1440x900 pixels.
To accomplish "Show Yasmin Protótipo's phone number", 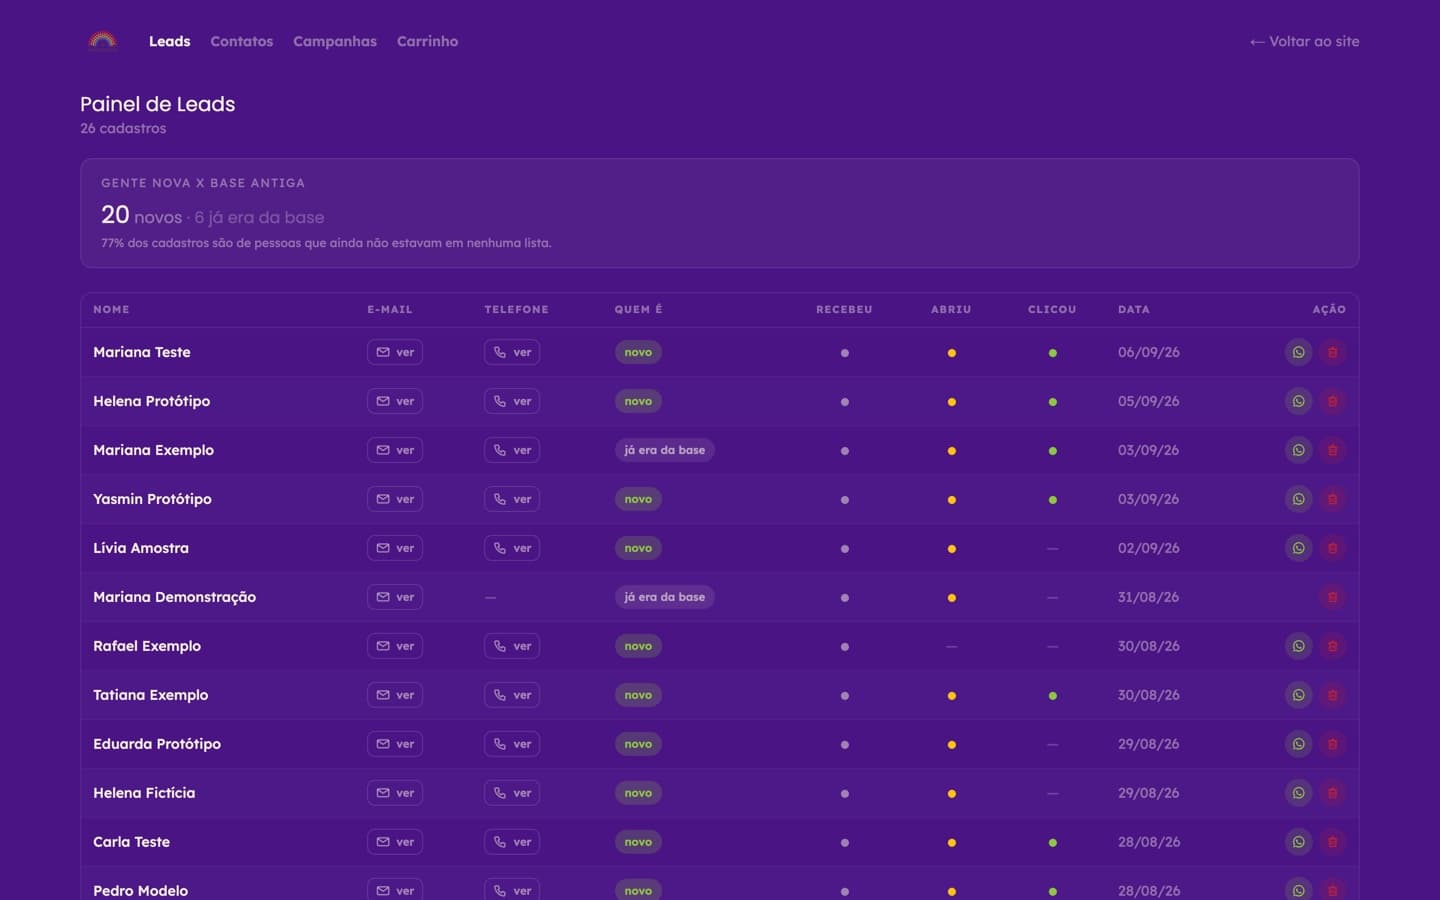I will pos(512,499).
